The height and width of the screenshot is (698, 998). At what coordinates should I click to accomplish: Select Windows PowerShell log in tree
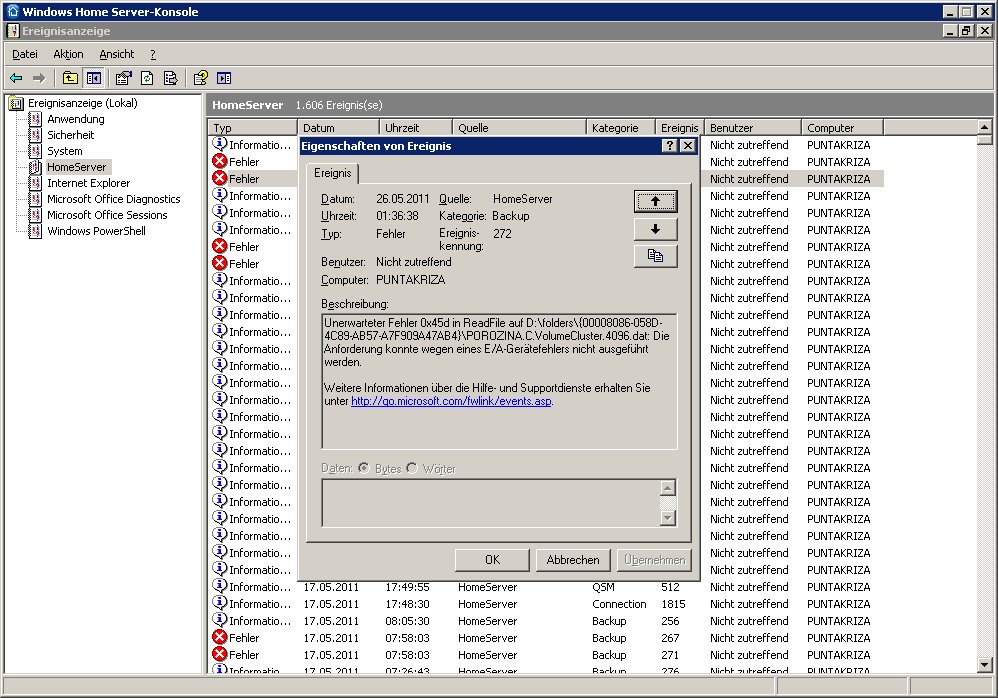point(97,231)
